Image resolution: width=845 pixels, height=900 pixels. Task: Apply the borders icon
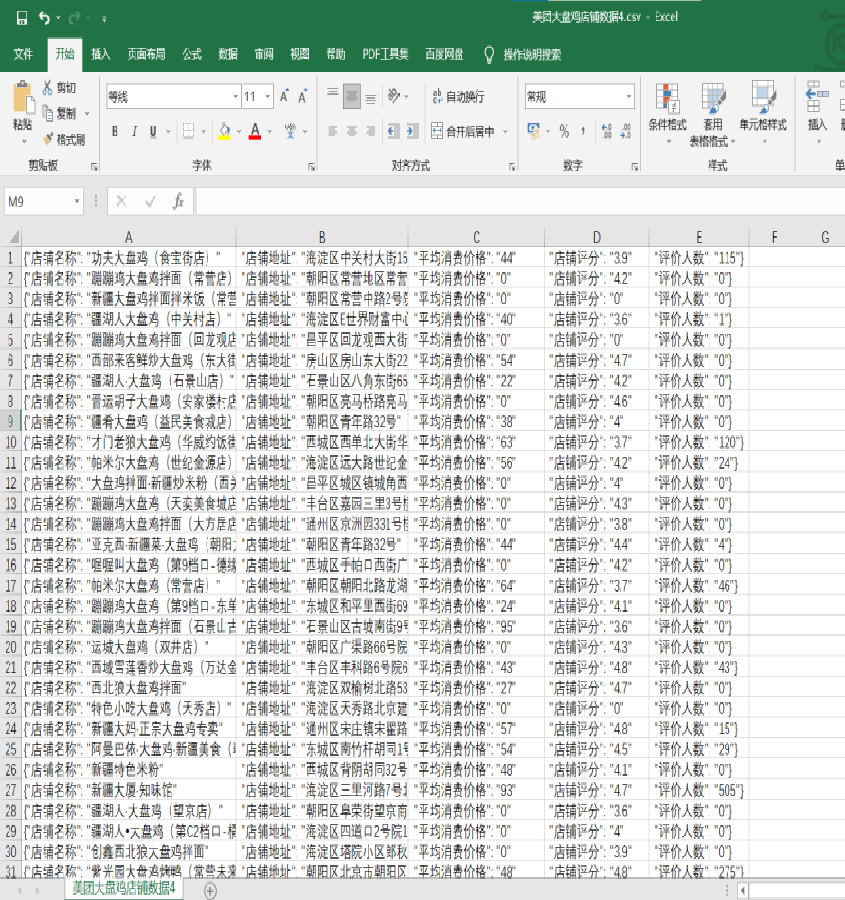[188, 131]
